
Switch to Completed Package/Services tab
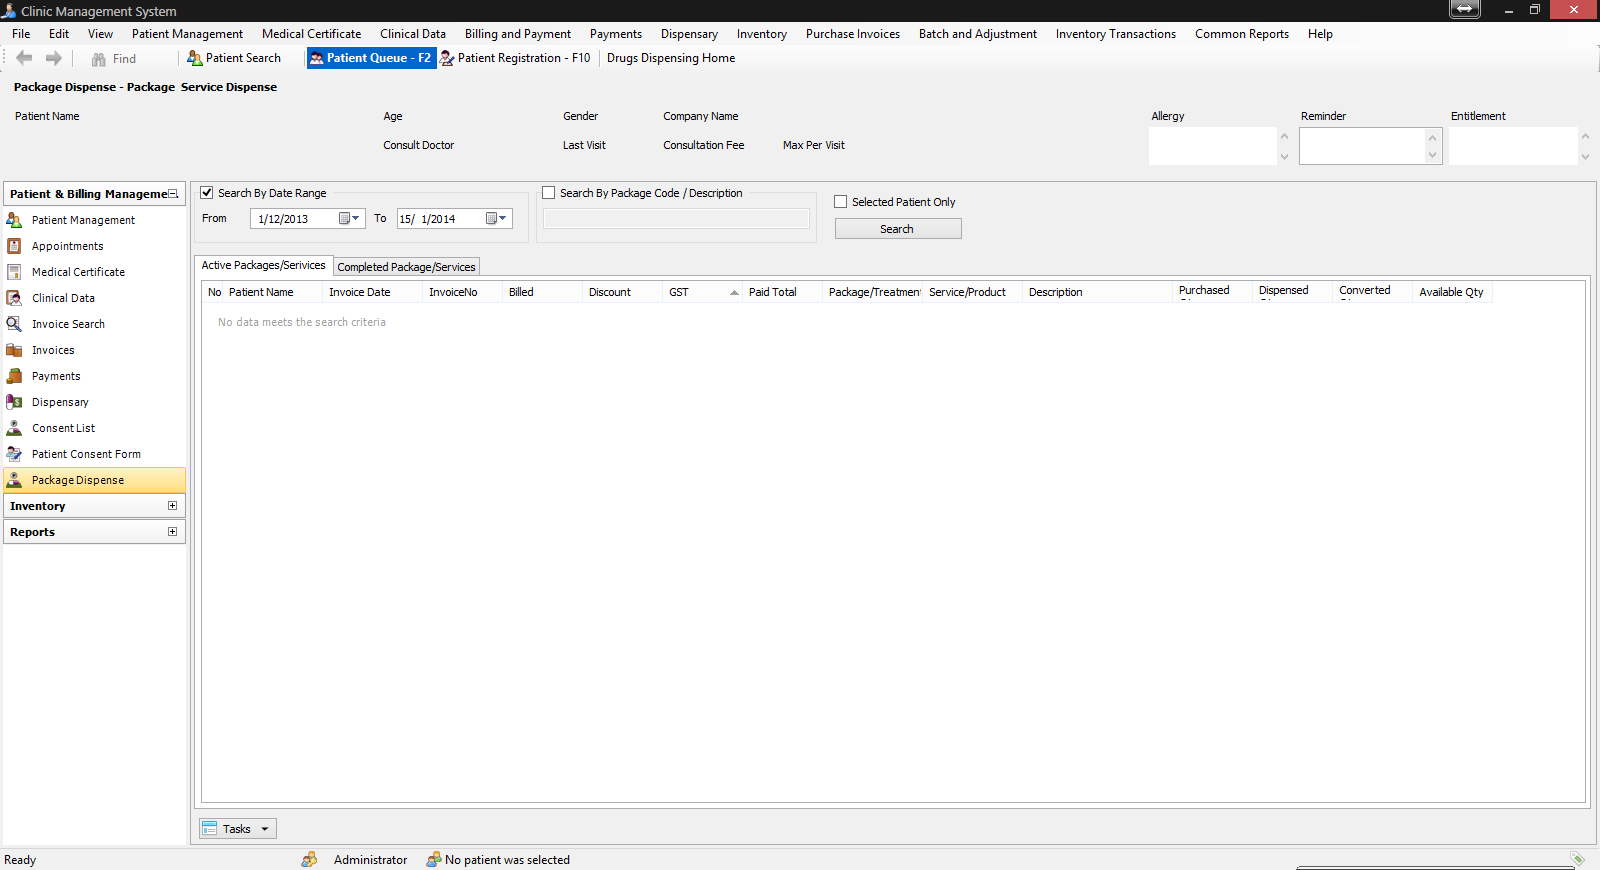click(406, 267)
